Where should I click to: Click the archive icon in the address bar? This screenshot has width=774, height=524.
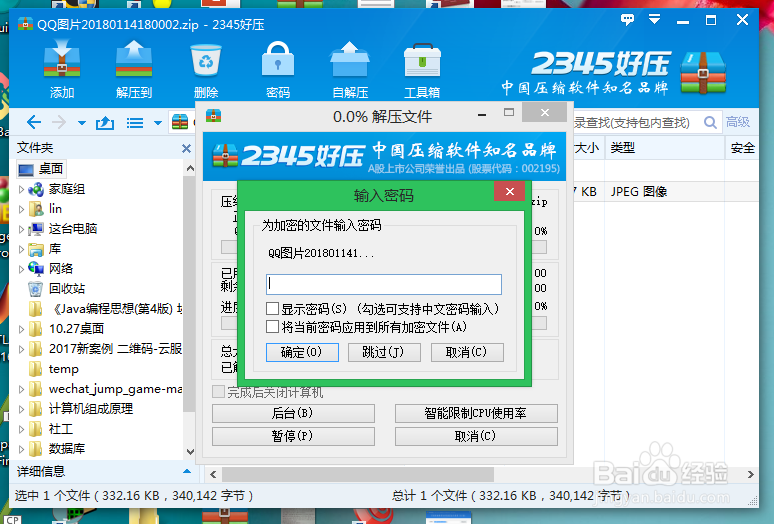(180, 122)
